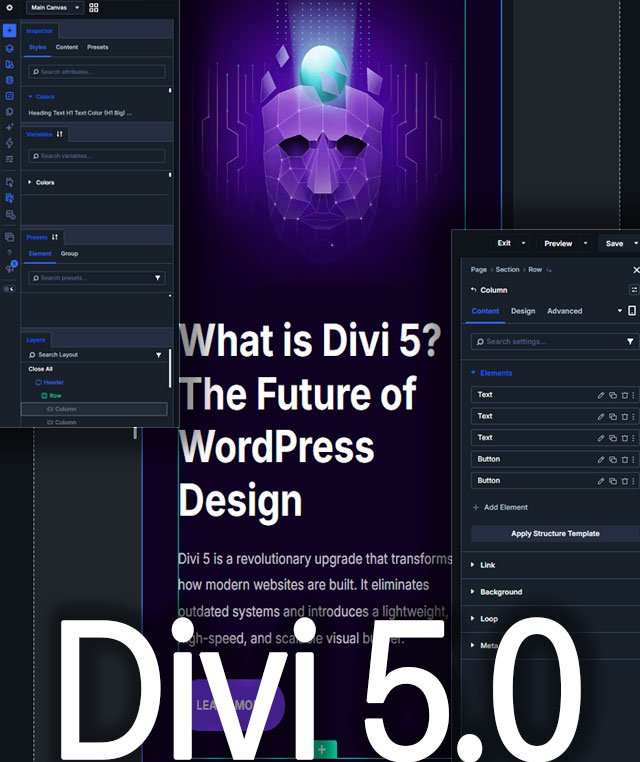Screen dimensions: 640x762
Task: Click the Search settings field
Action: pos(555,342)
